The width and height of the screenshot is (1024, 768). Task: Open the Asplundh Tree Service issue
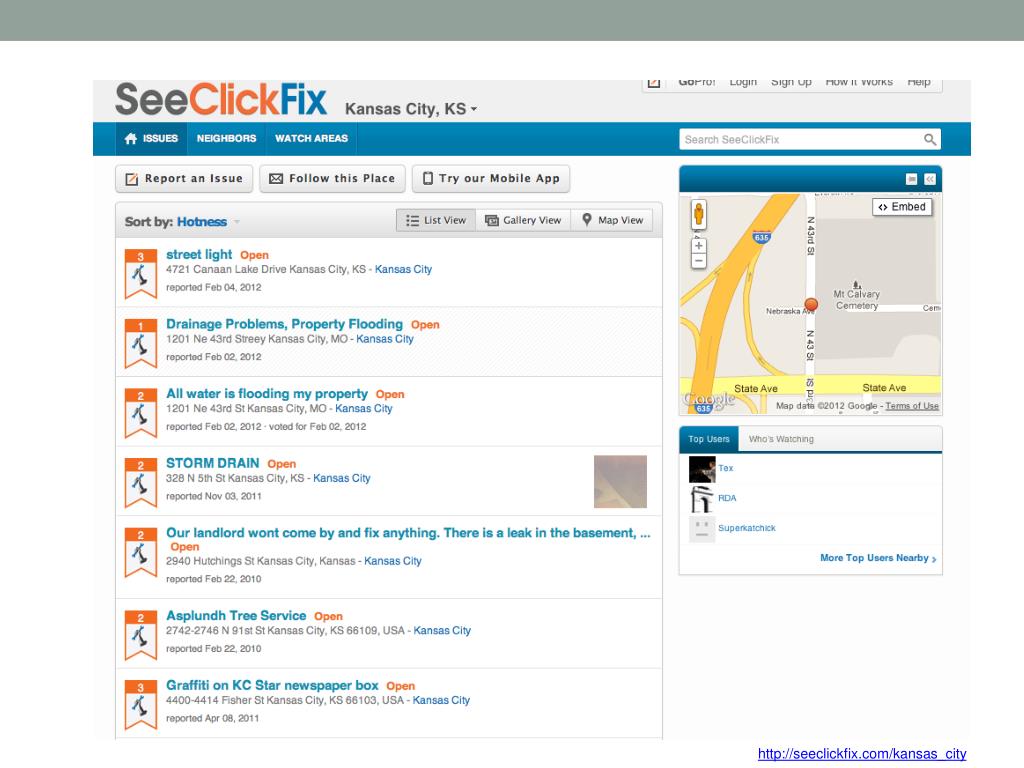[236, 615]
